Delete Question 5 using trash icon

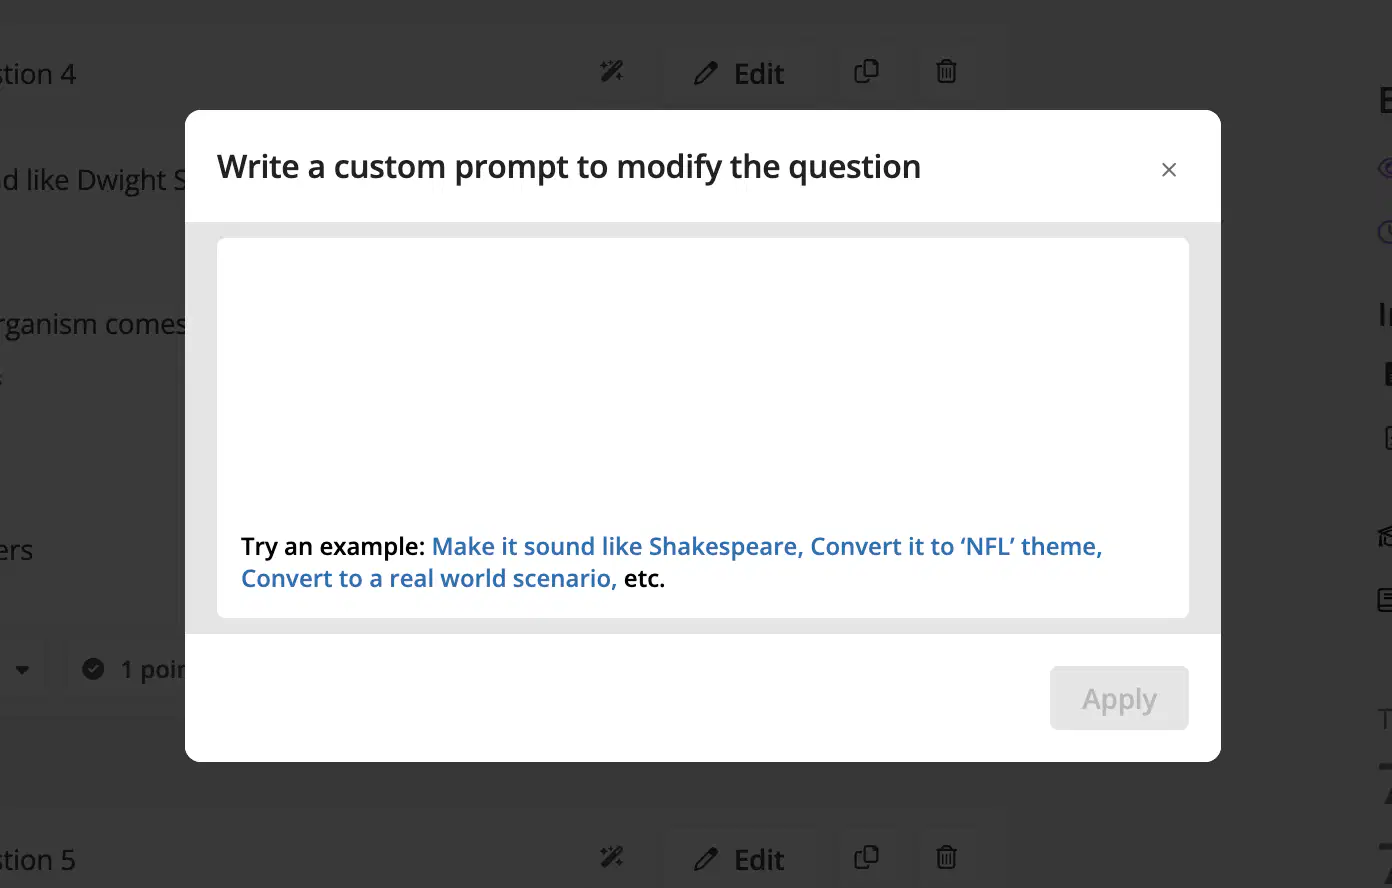(946, 858)
